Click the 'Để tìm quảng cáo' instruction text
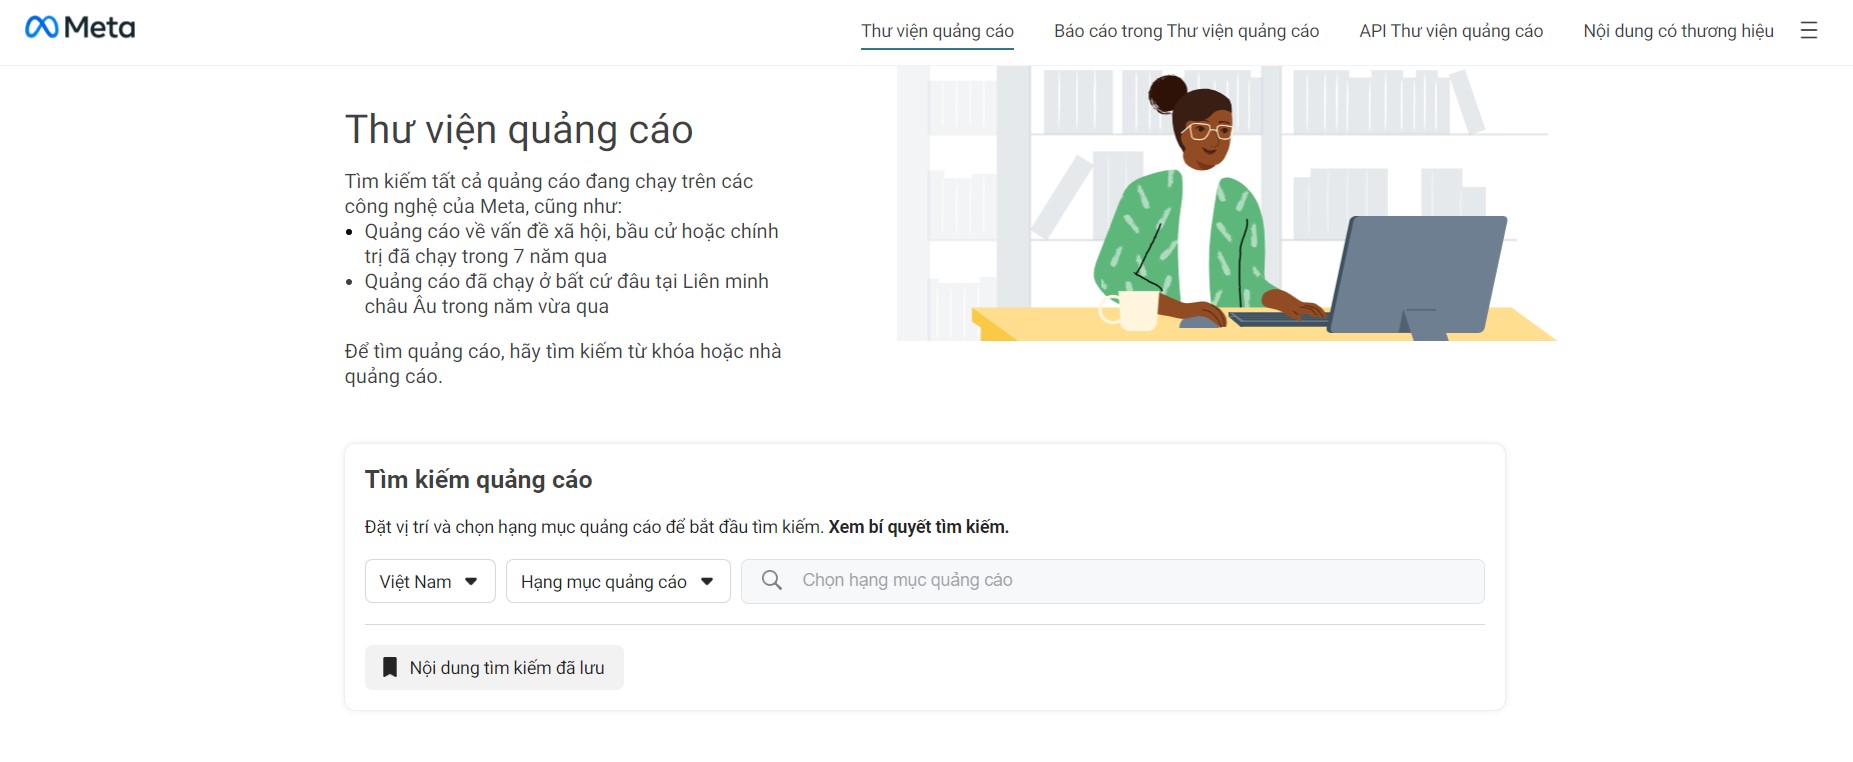This screenshot has height=762, width=1853. (x=563, y=364)
